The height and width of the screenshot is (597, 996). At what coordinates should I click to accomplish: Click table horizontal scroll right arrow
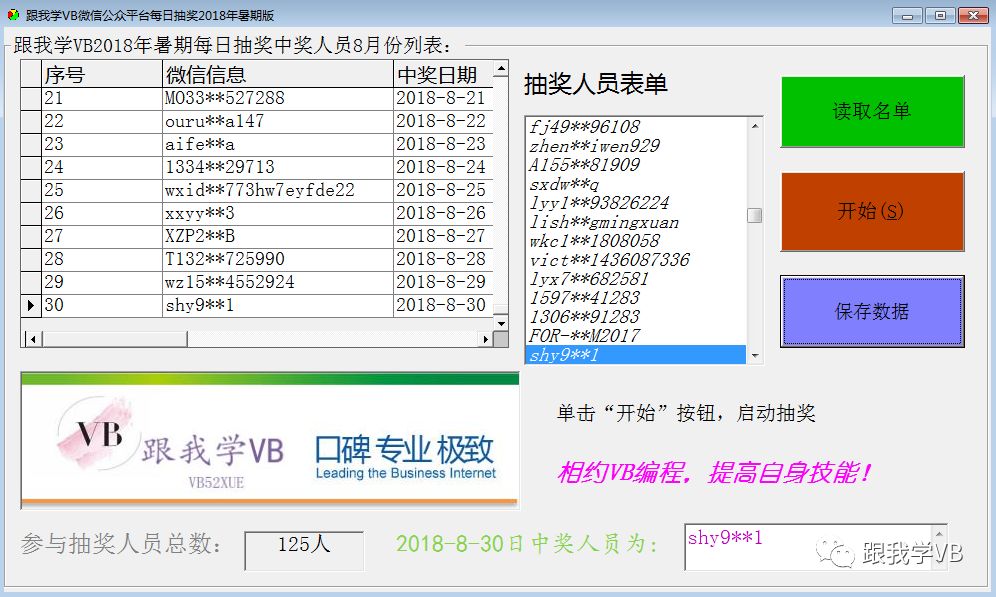[x=486, y=339]
